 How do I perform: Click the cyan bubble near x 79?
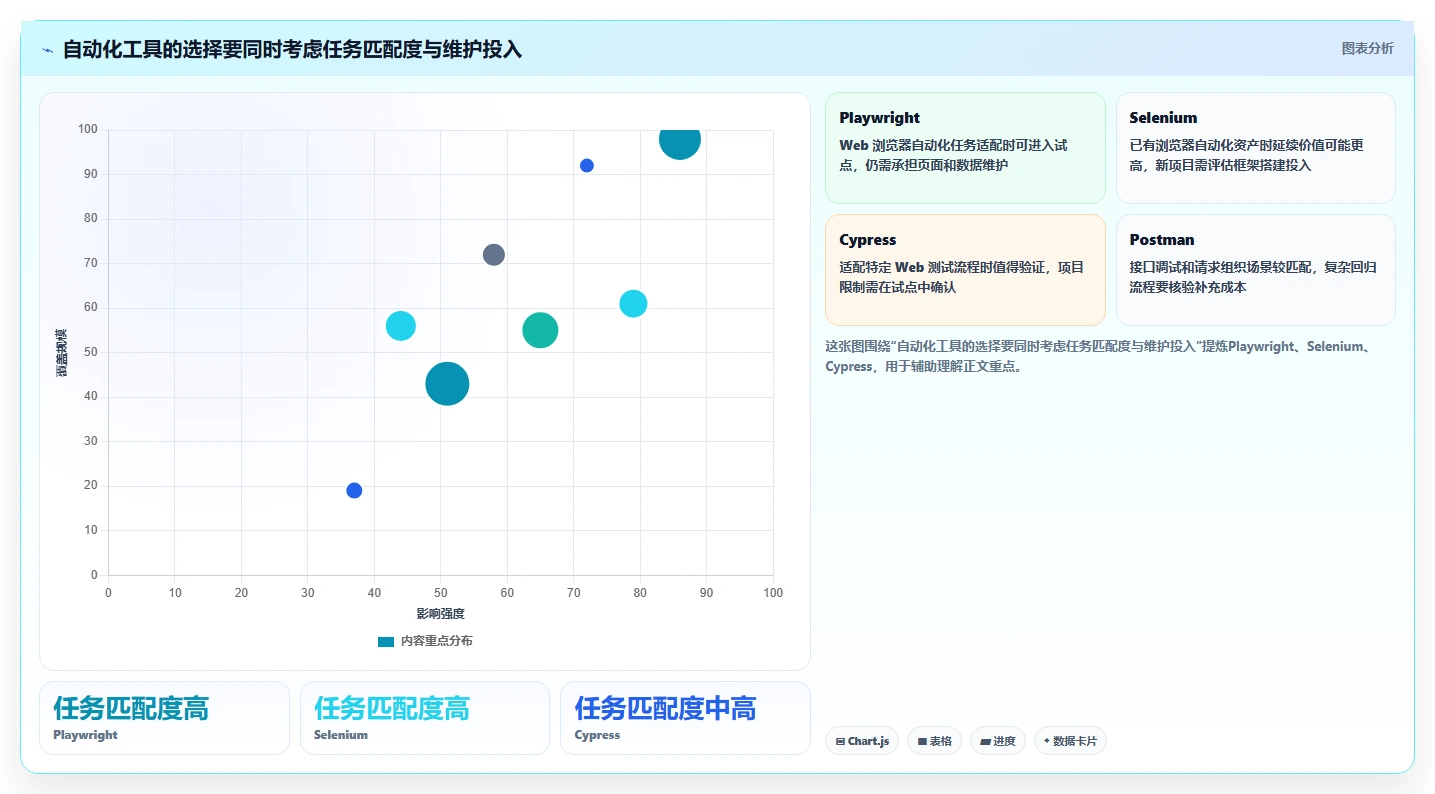pos(633,303)
